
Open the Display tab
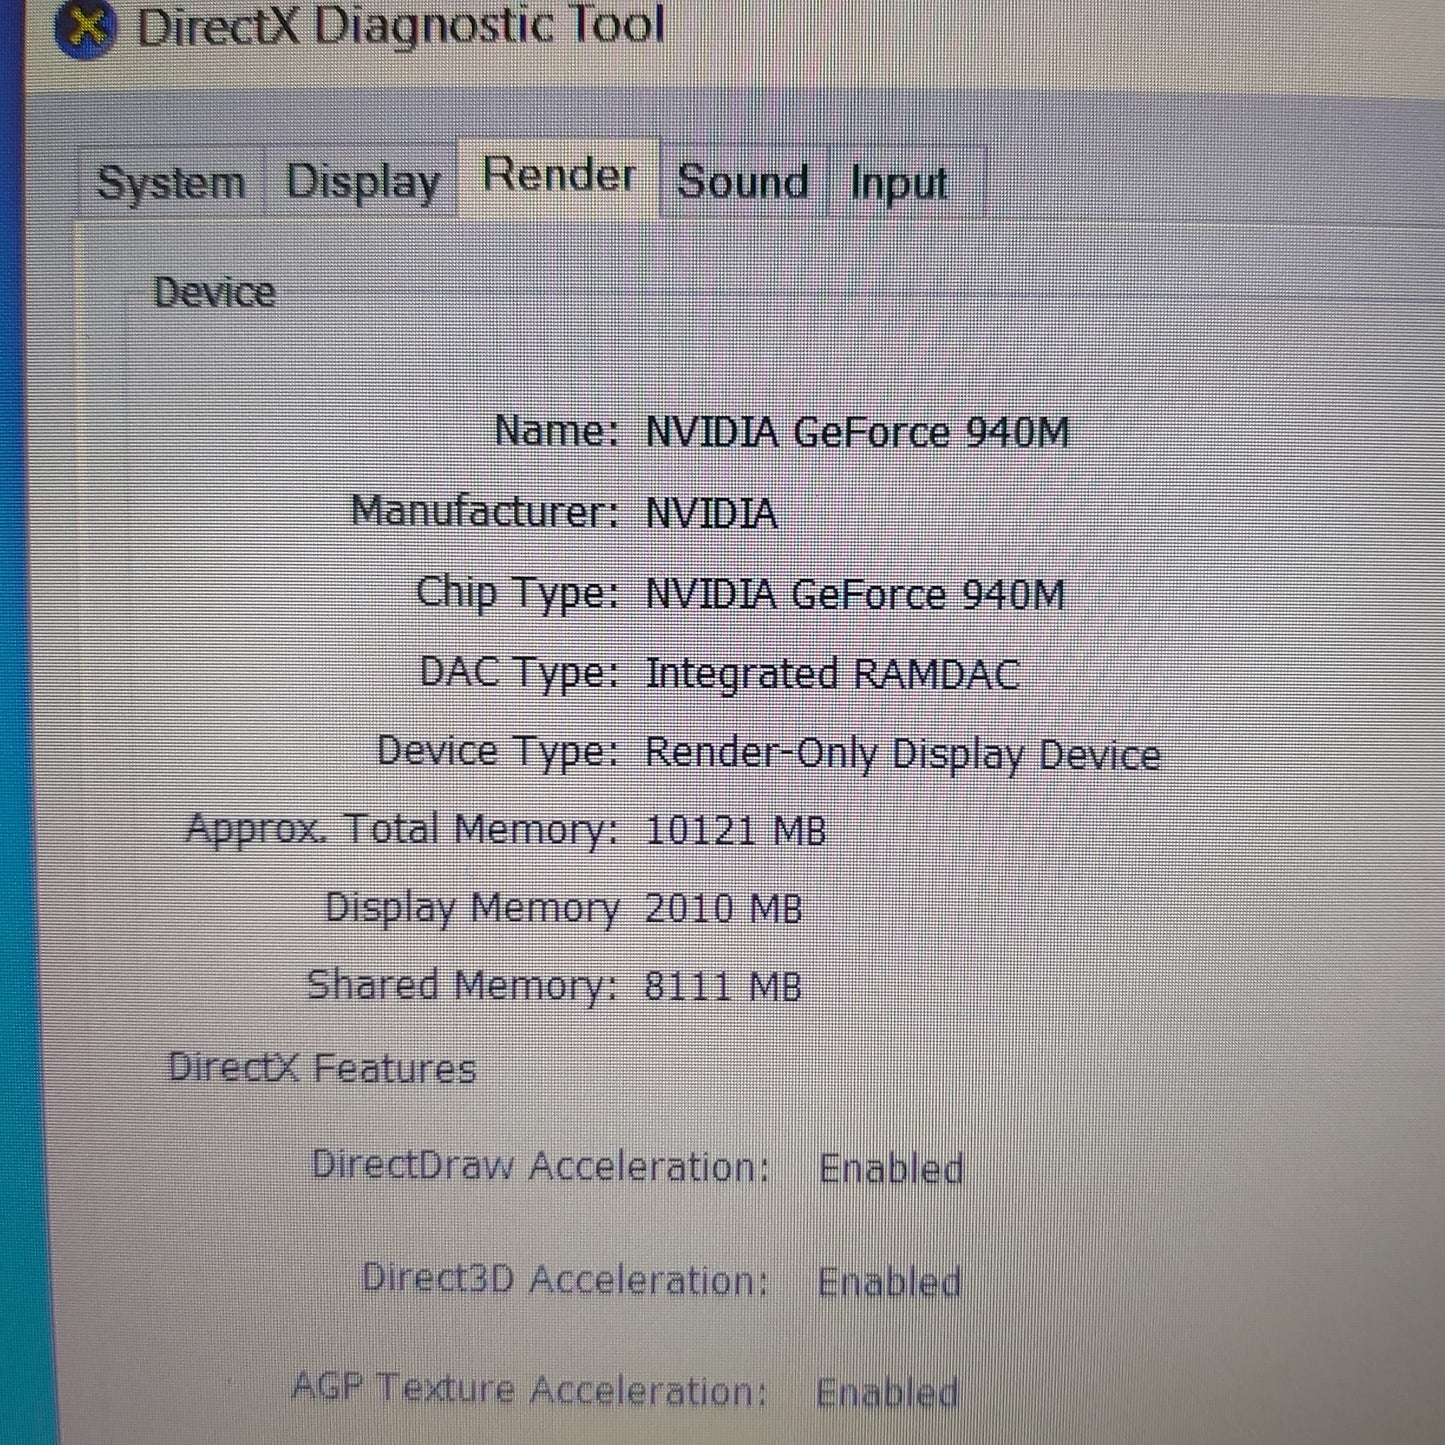362,182
